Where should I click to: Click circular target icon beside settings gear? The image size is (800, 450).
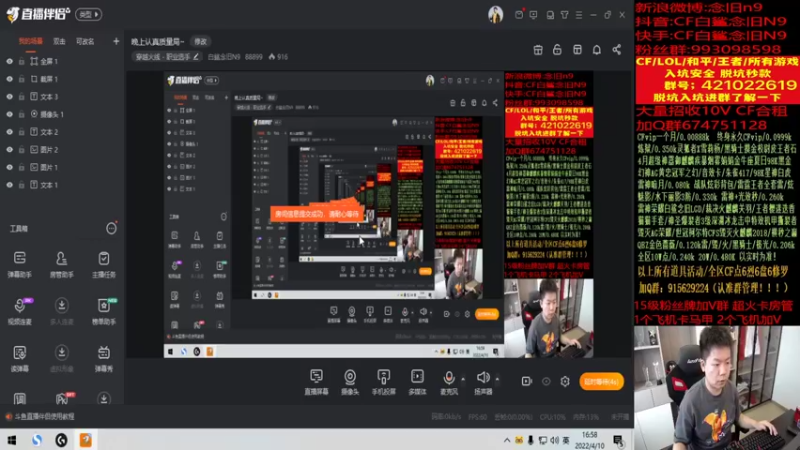(546, 381)
